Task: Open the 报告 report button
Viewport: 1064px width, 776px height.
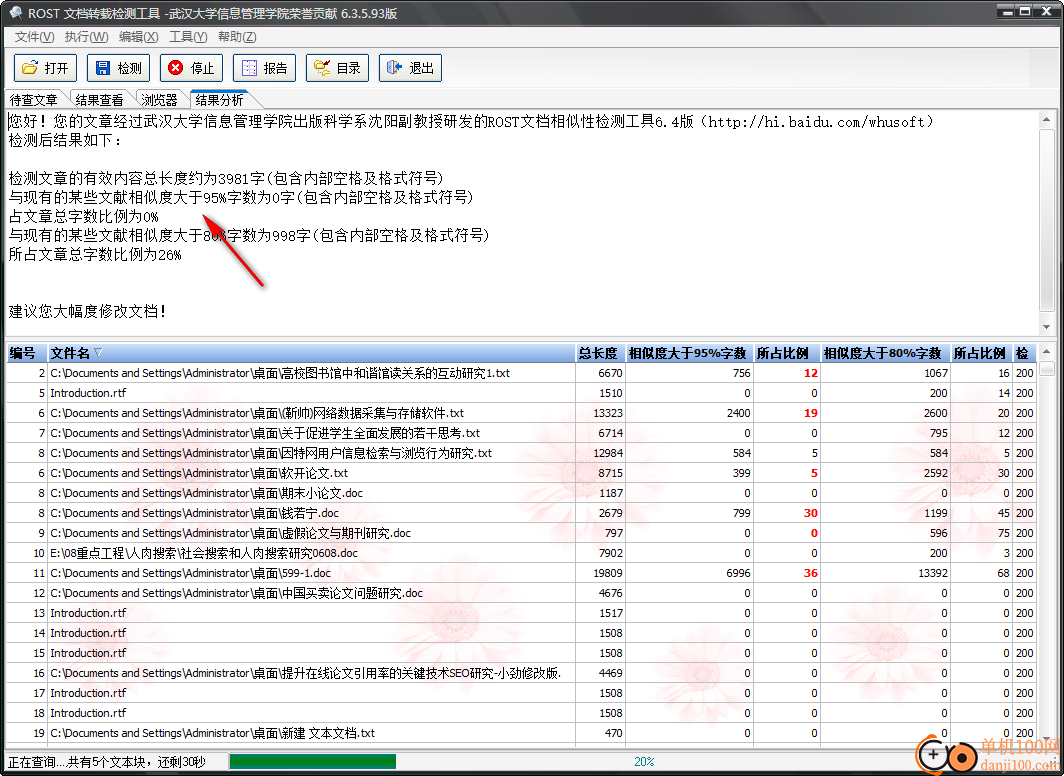Action: pos(264,68)
